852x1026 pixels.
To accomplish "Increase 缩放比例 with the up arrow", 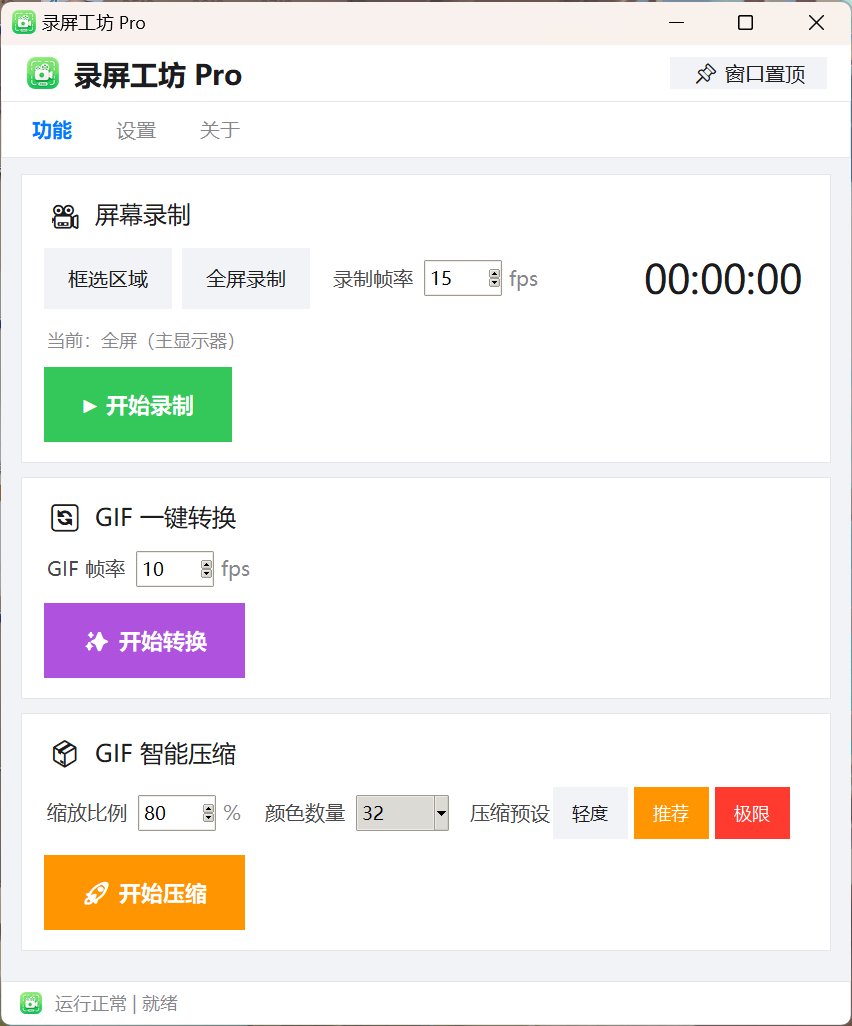I will [209, 808].
